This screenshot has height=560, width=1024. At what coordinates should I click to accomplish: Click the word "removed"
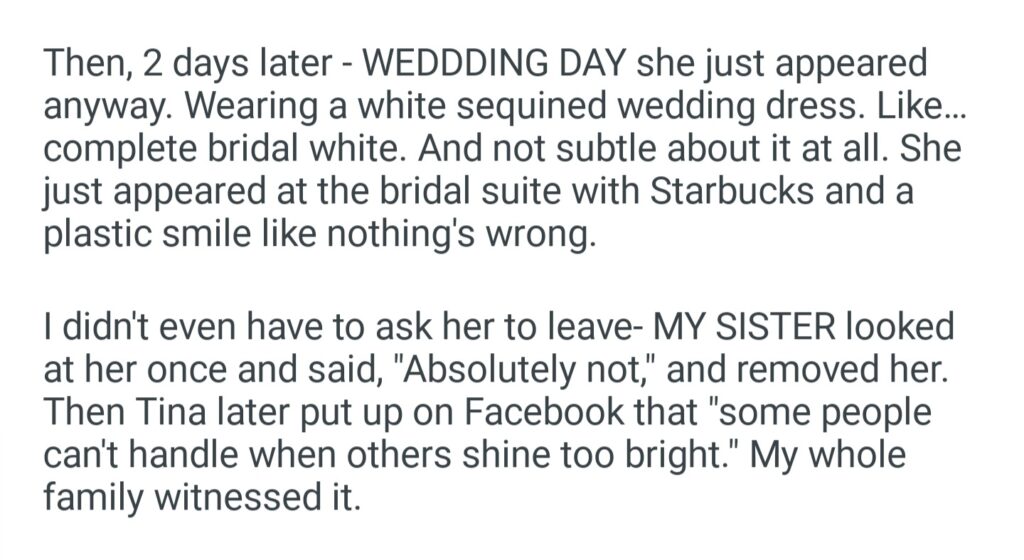pyautogui.click(x=824, y=370)
